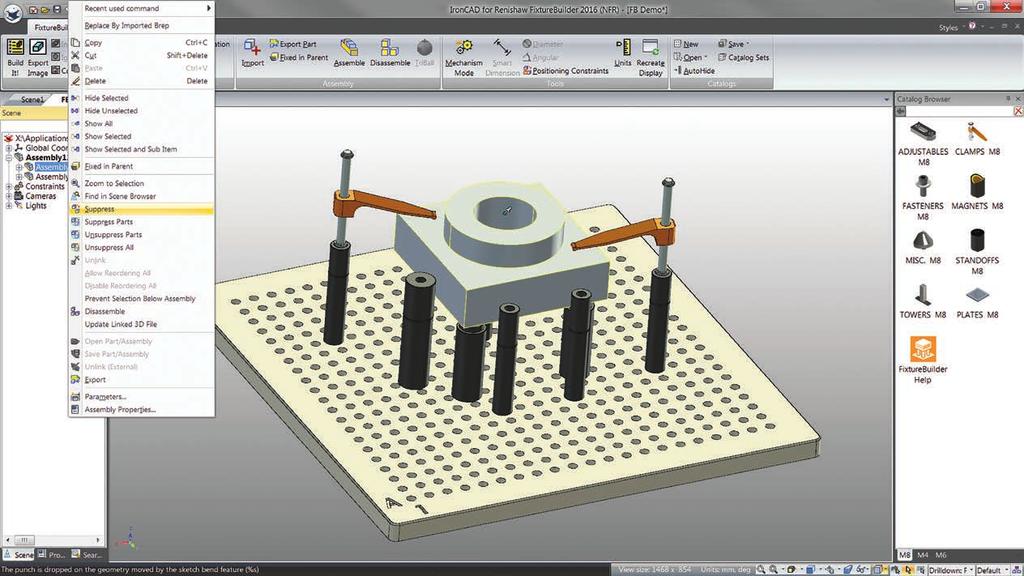Choose Zoom to Selection
This screenshot has height=576, width=1024.
click(x=142, y=184)
